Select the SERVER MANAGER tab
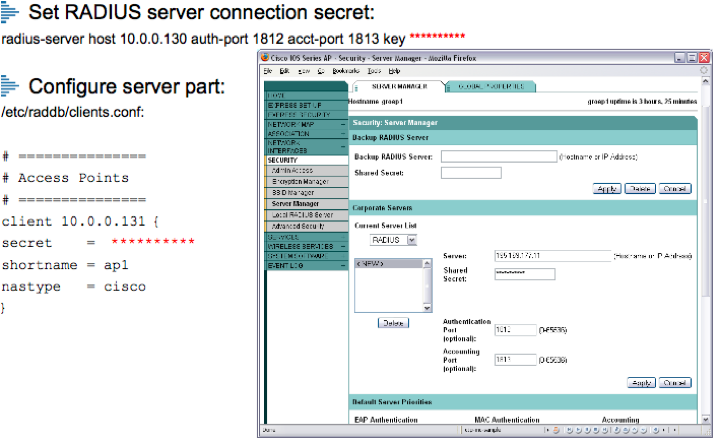The height and width of the screenshot is (443, 720). [x=401, y=87]
